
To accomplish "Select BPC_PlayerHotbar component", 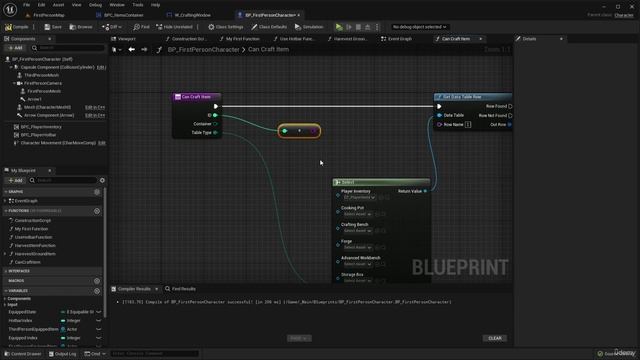I will point(38,135).
